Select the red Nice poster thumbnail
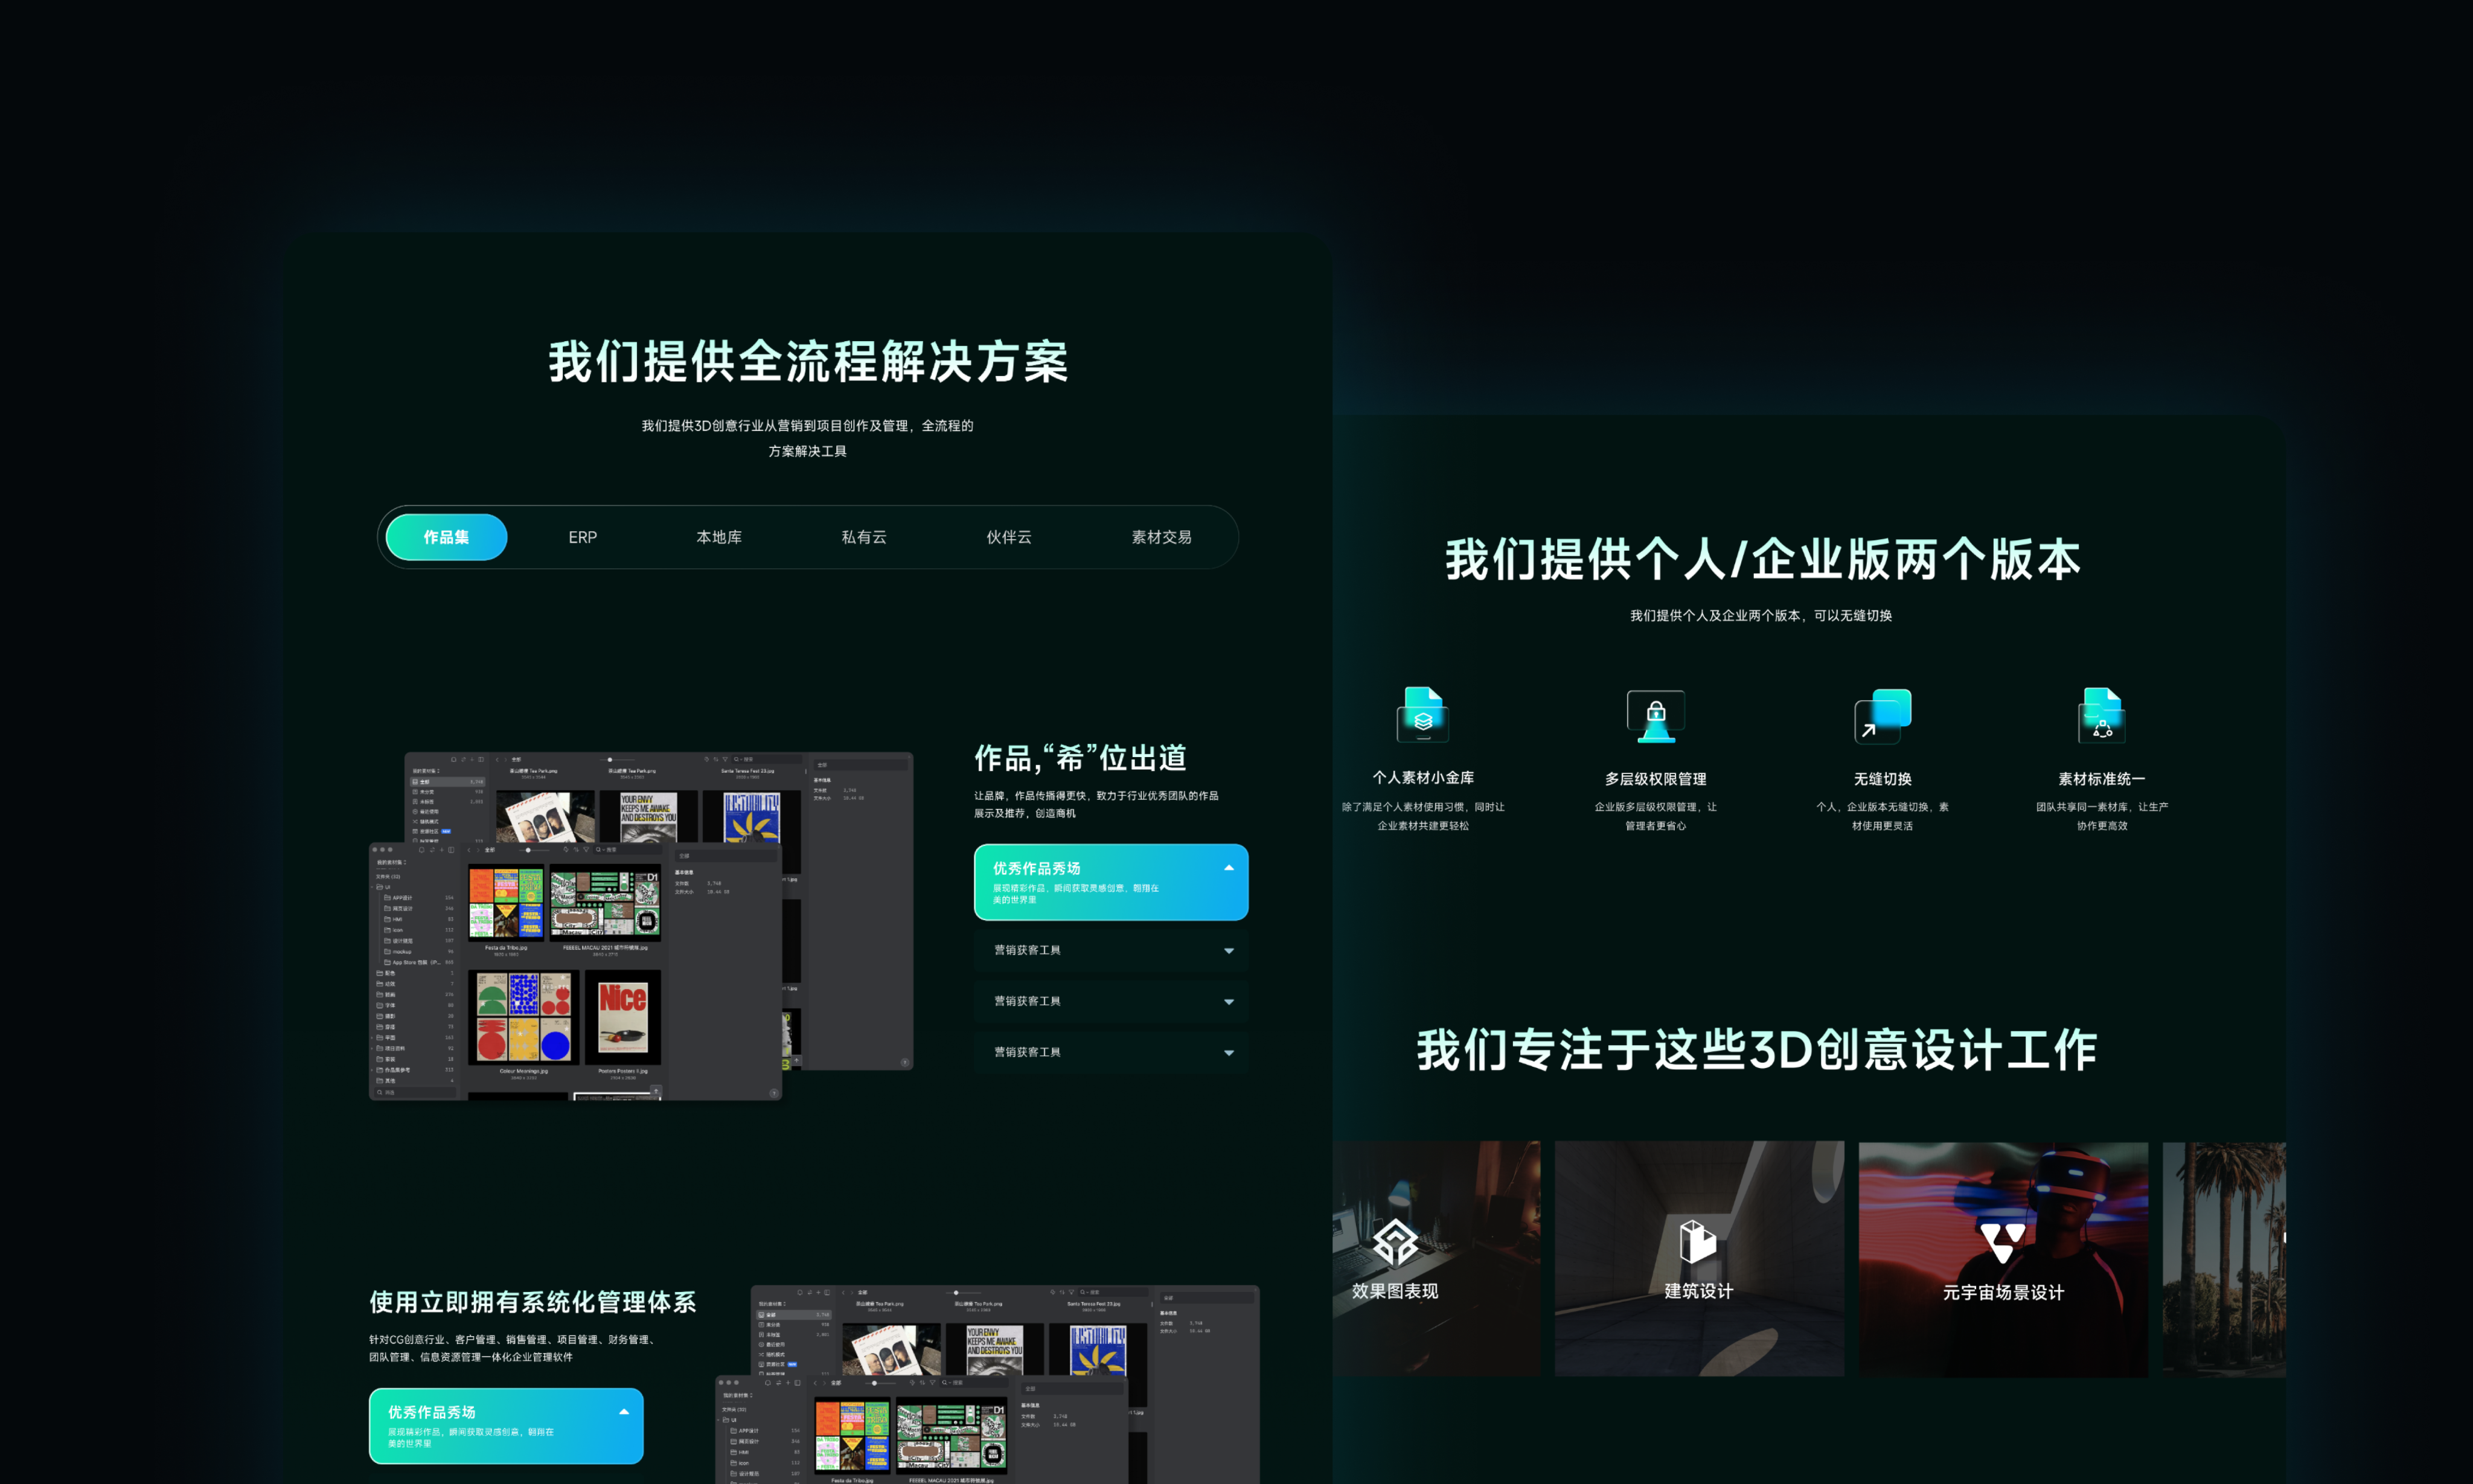 (623, 1017)
